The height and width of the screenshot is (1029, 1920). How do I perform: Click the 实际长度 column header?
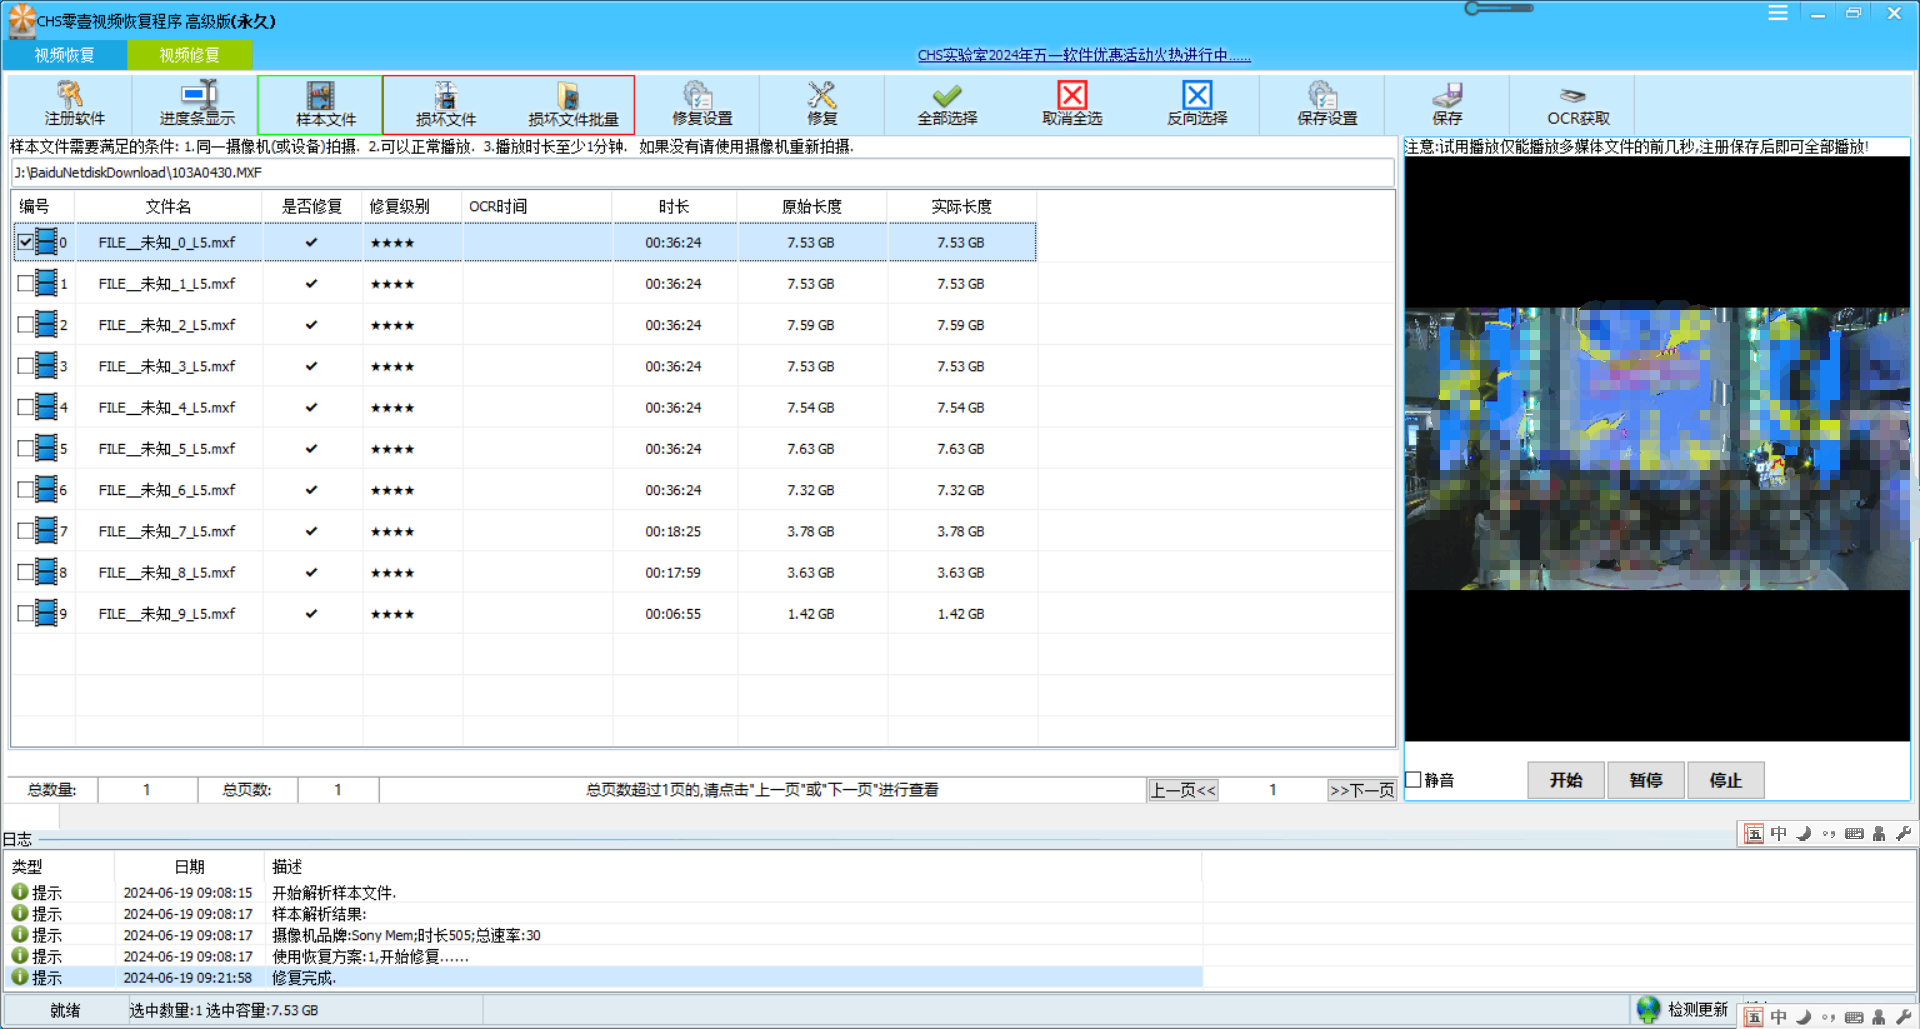pyautogui.click(x=962, y=206)
